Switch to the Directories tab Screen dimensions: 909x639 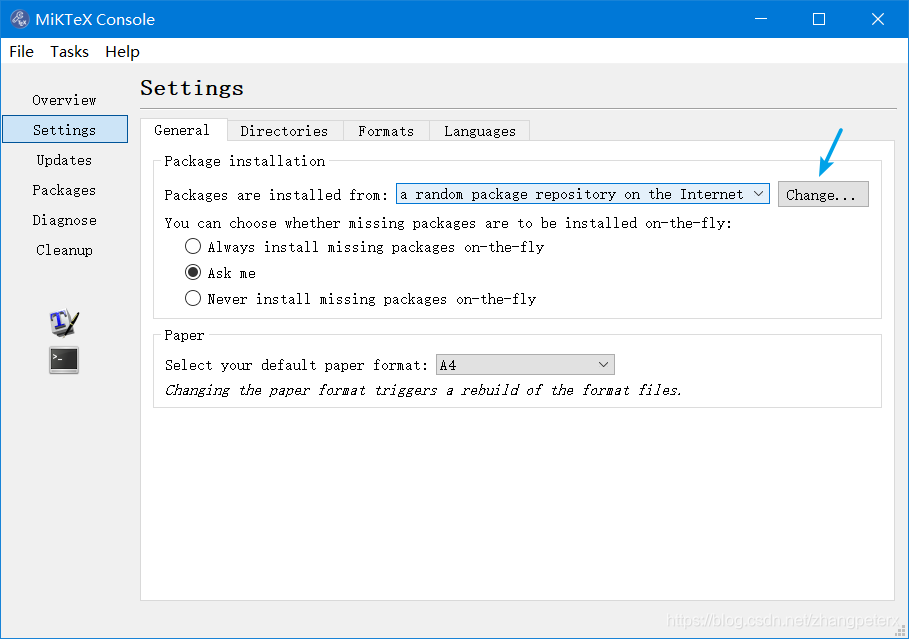(284, 131)
